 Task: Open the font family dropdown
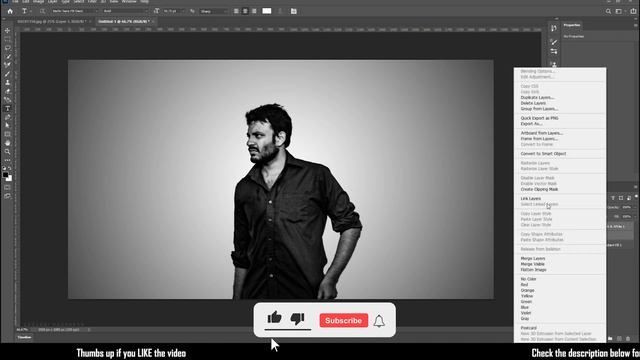click(x=75, y=11)
